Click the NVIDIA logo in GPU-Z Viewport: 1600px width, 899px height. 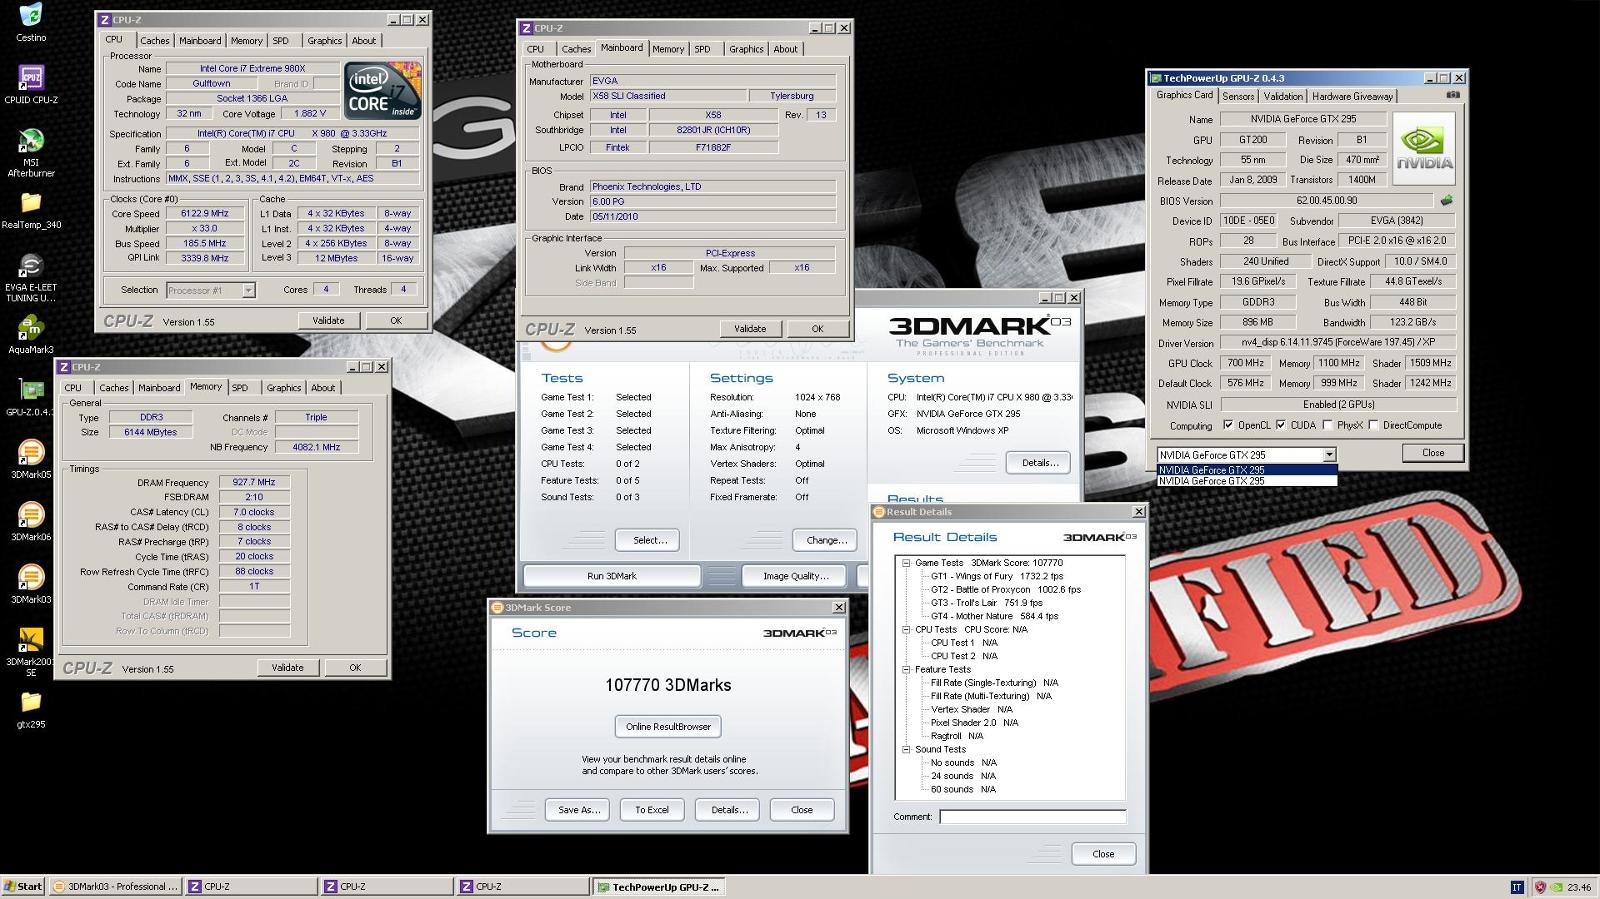[x=1424, y=148]
